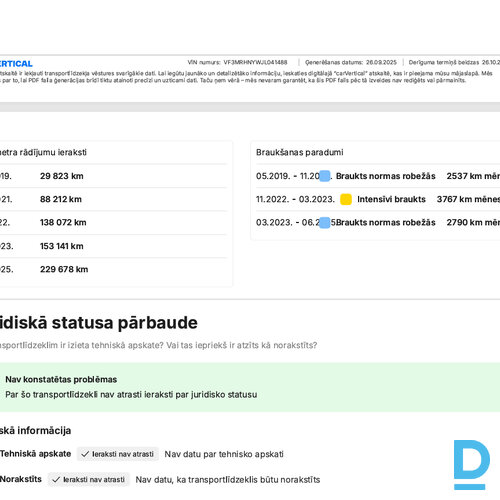Click the 138 072 km mileage record
500x500 pixels.
(63, 222)
